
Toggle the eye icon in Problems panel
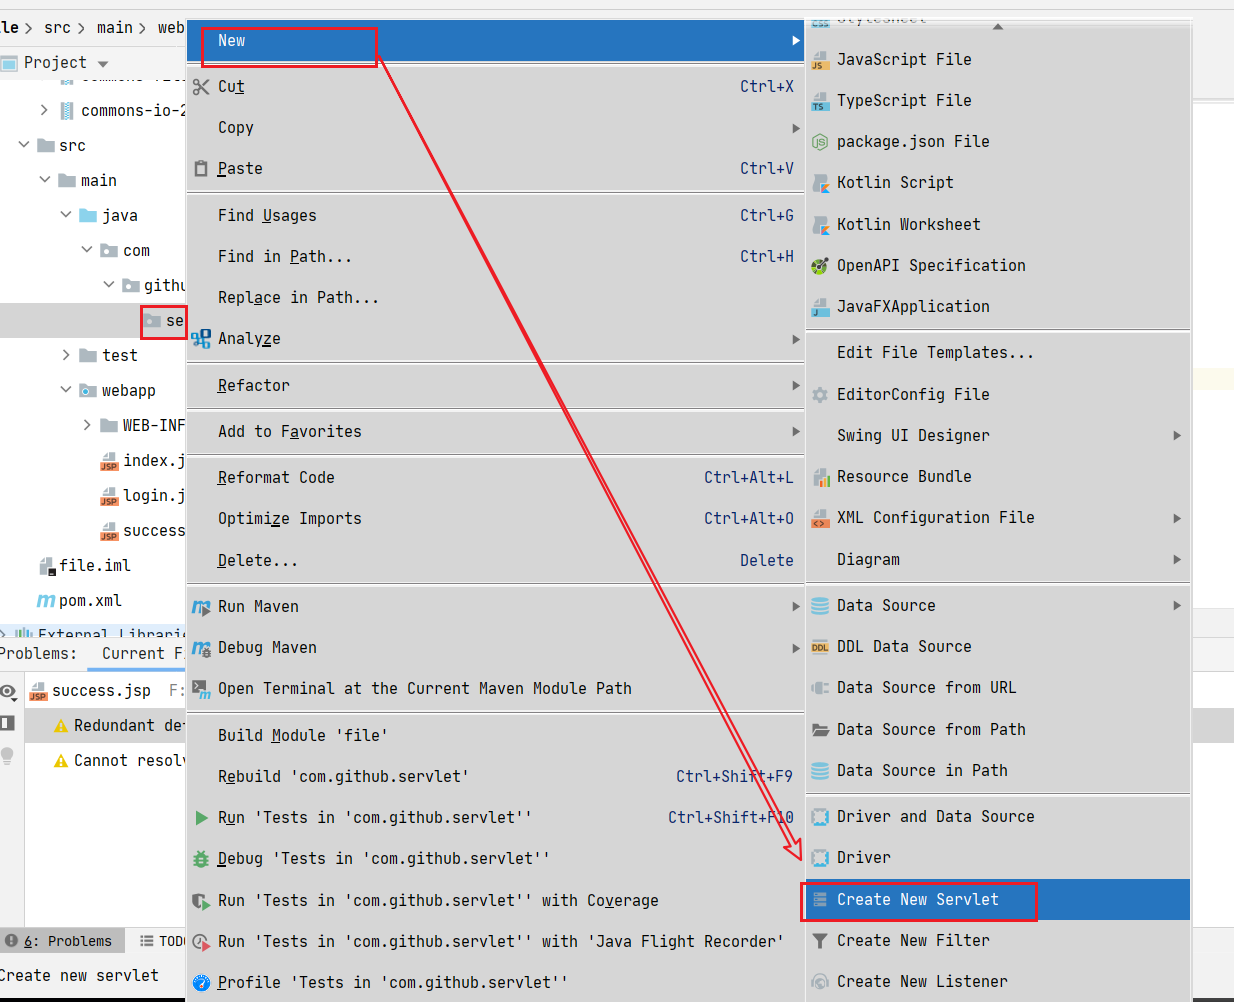pos(8,692)
